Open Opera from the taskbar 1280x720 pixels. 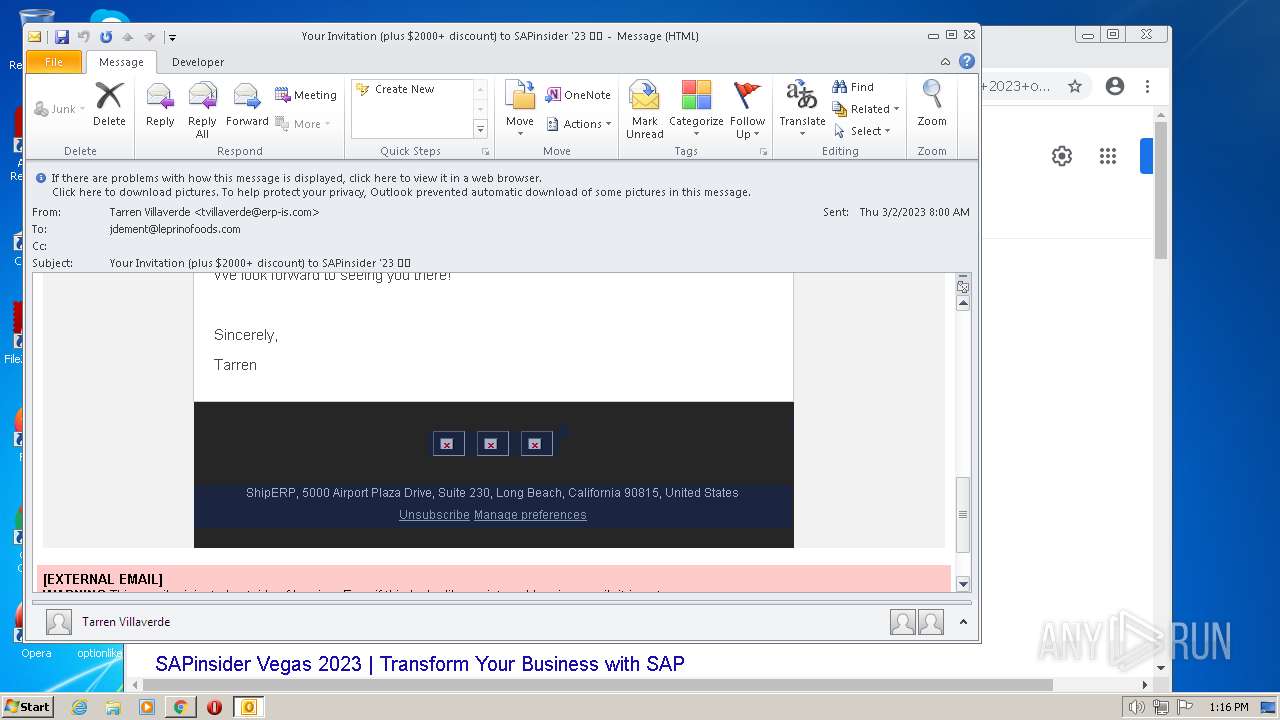tap(214, 707)
